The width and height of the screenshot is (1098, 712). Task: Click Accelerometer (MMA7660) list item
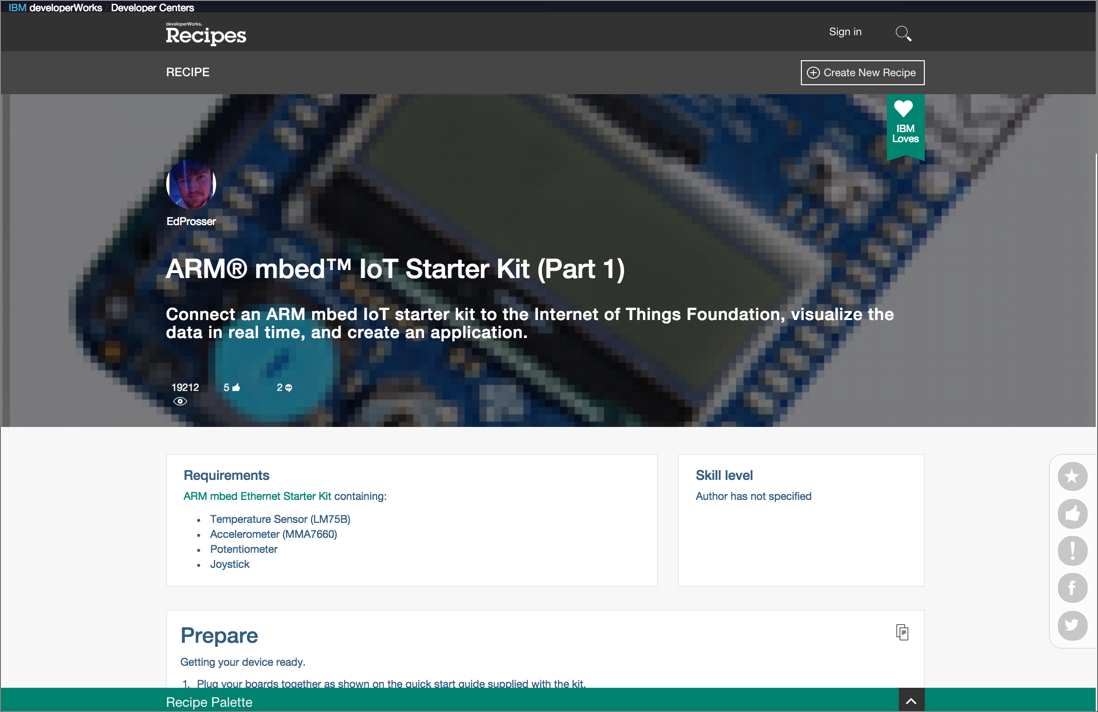tap(273, 534)
